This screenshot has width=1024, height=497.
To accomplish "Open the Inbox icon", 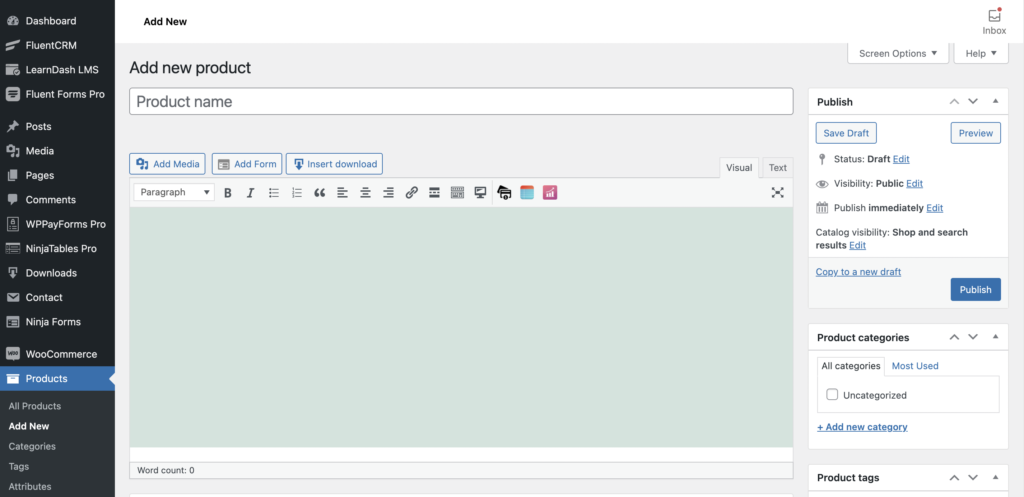I will (994, 21).
